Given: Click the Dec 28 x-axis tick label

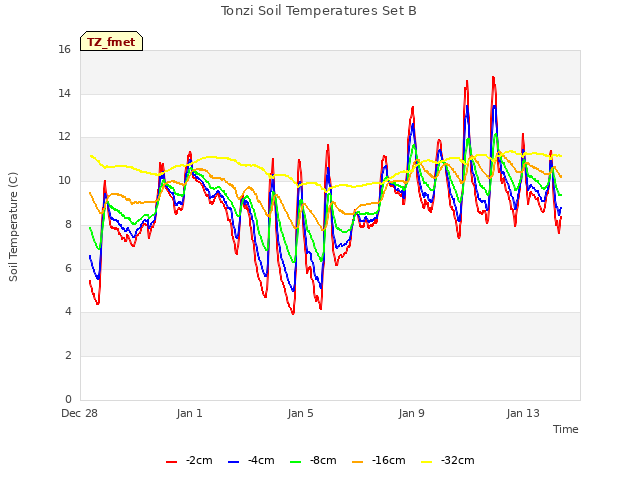Looking at the screenshot, I should 80,413.
